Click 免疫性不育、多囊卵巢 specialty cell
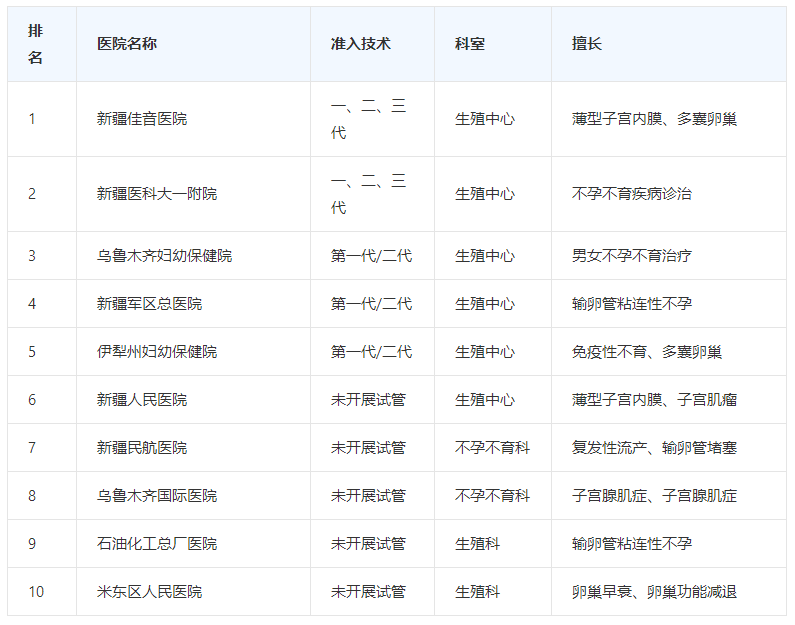Screen dimensions: 795x625 click(647, 352)
